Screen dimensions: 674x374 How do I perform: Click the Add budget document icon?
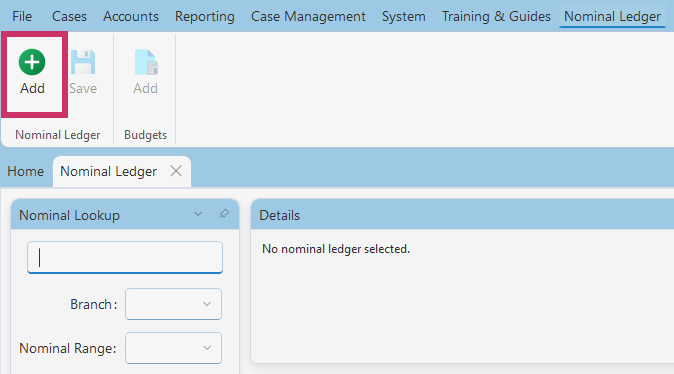146,62
